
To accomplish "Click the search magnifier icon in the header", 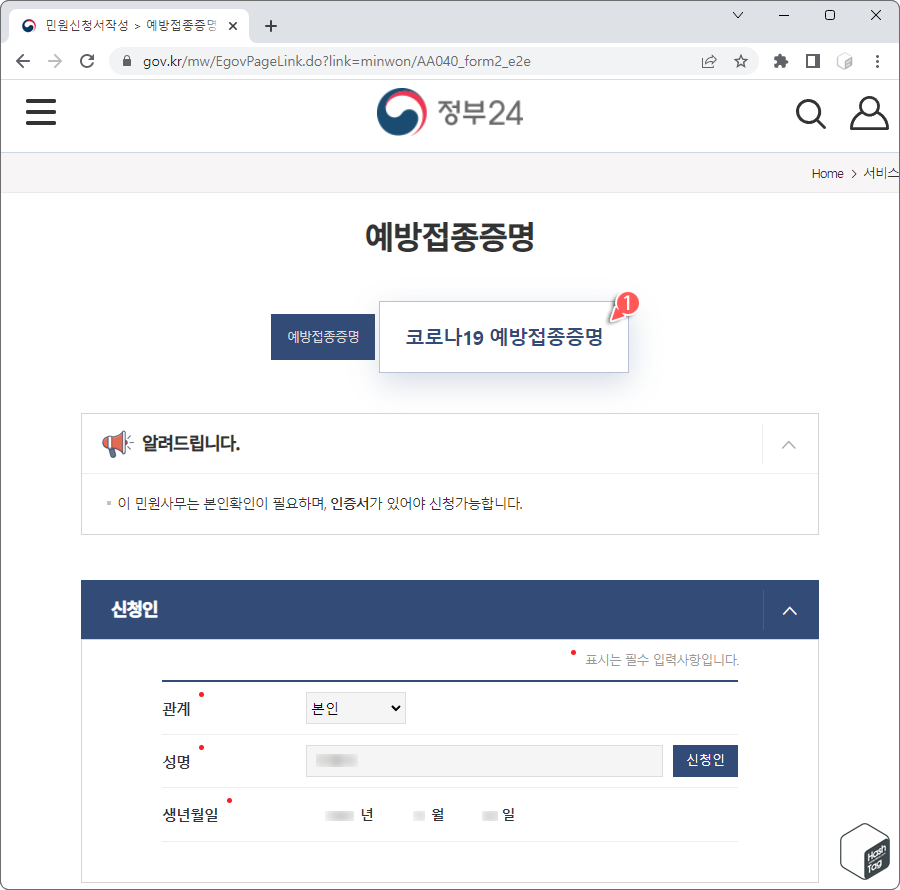I will pyautogui.click(x=810, y=113).
